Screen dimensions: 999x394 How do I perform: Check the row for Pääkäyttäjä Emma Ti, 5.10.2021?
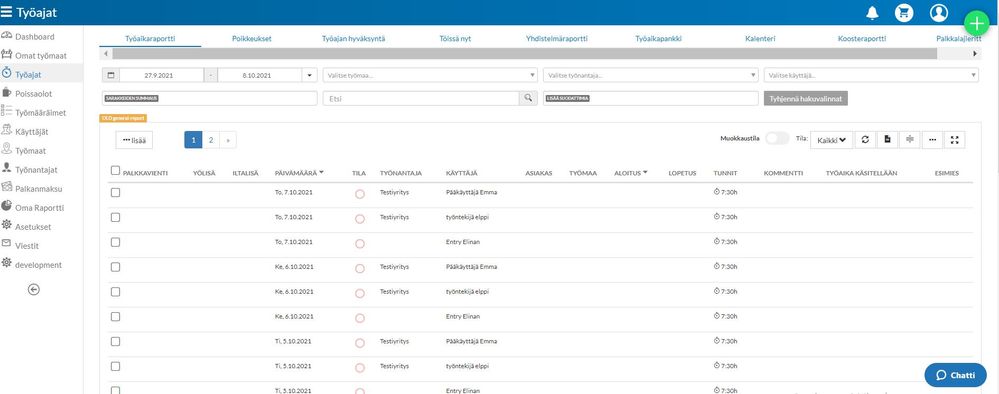click(115, 341)
